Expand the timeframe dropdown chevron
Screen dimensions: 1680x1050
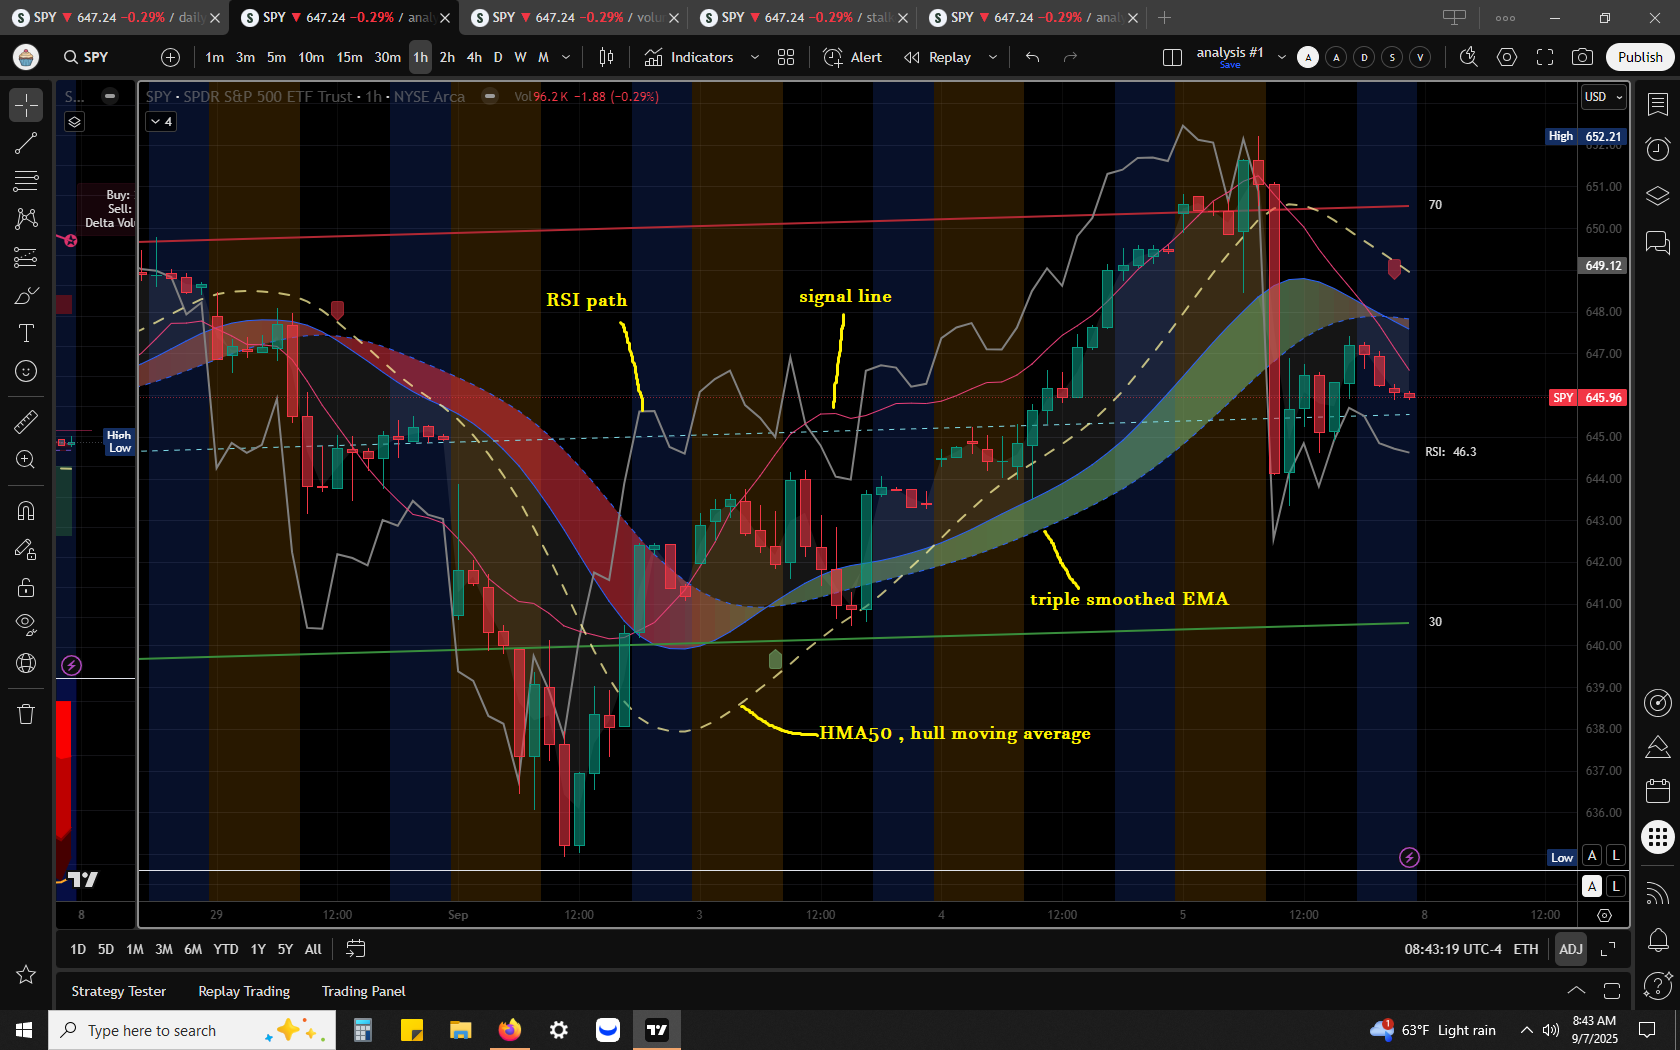[567, 57]
